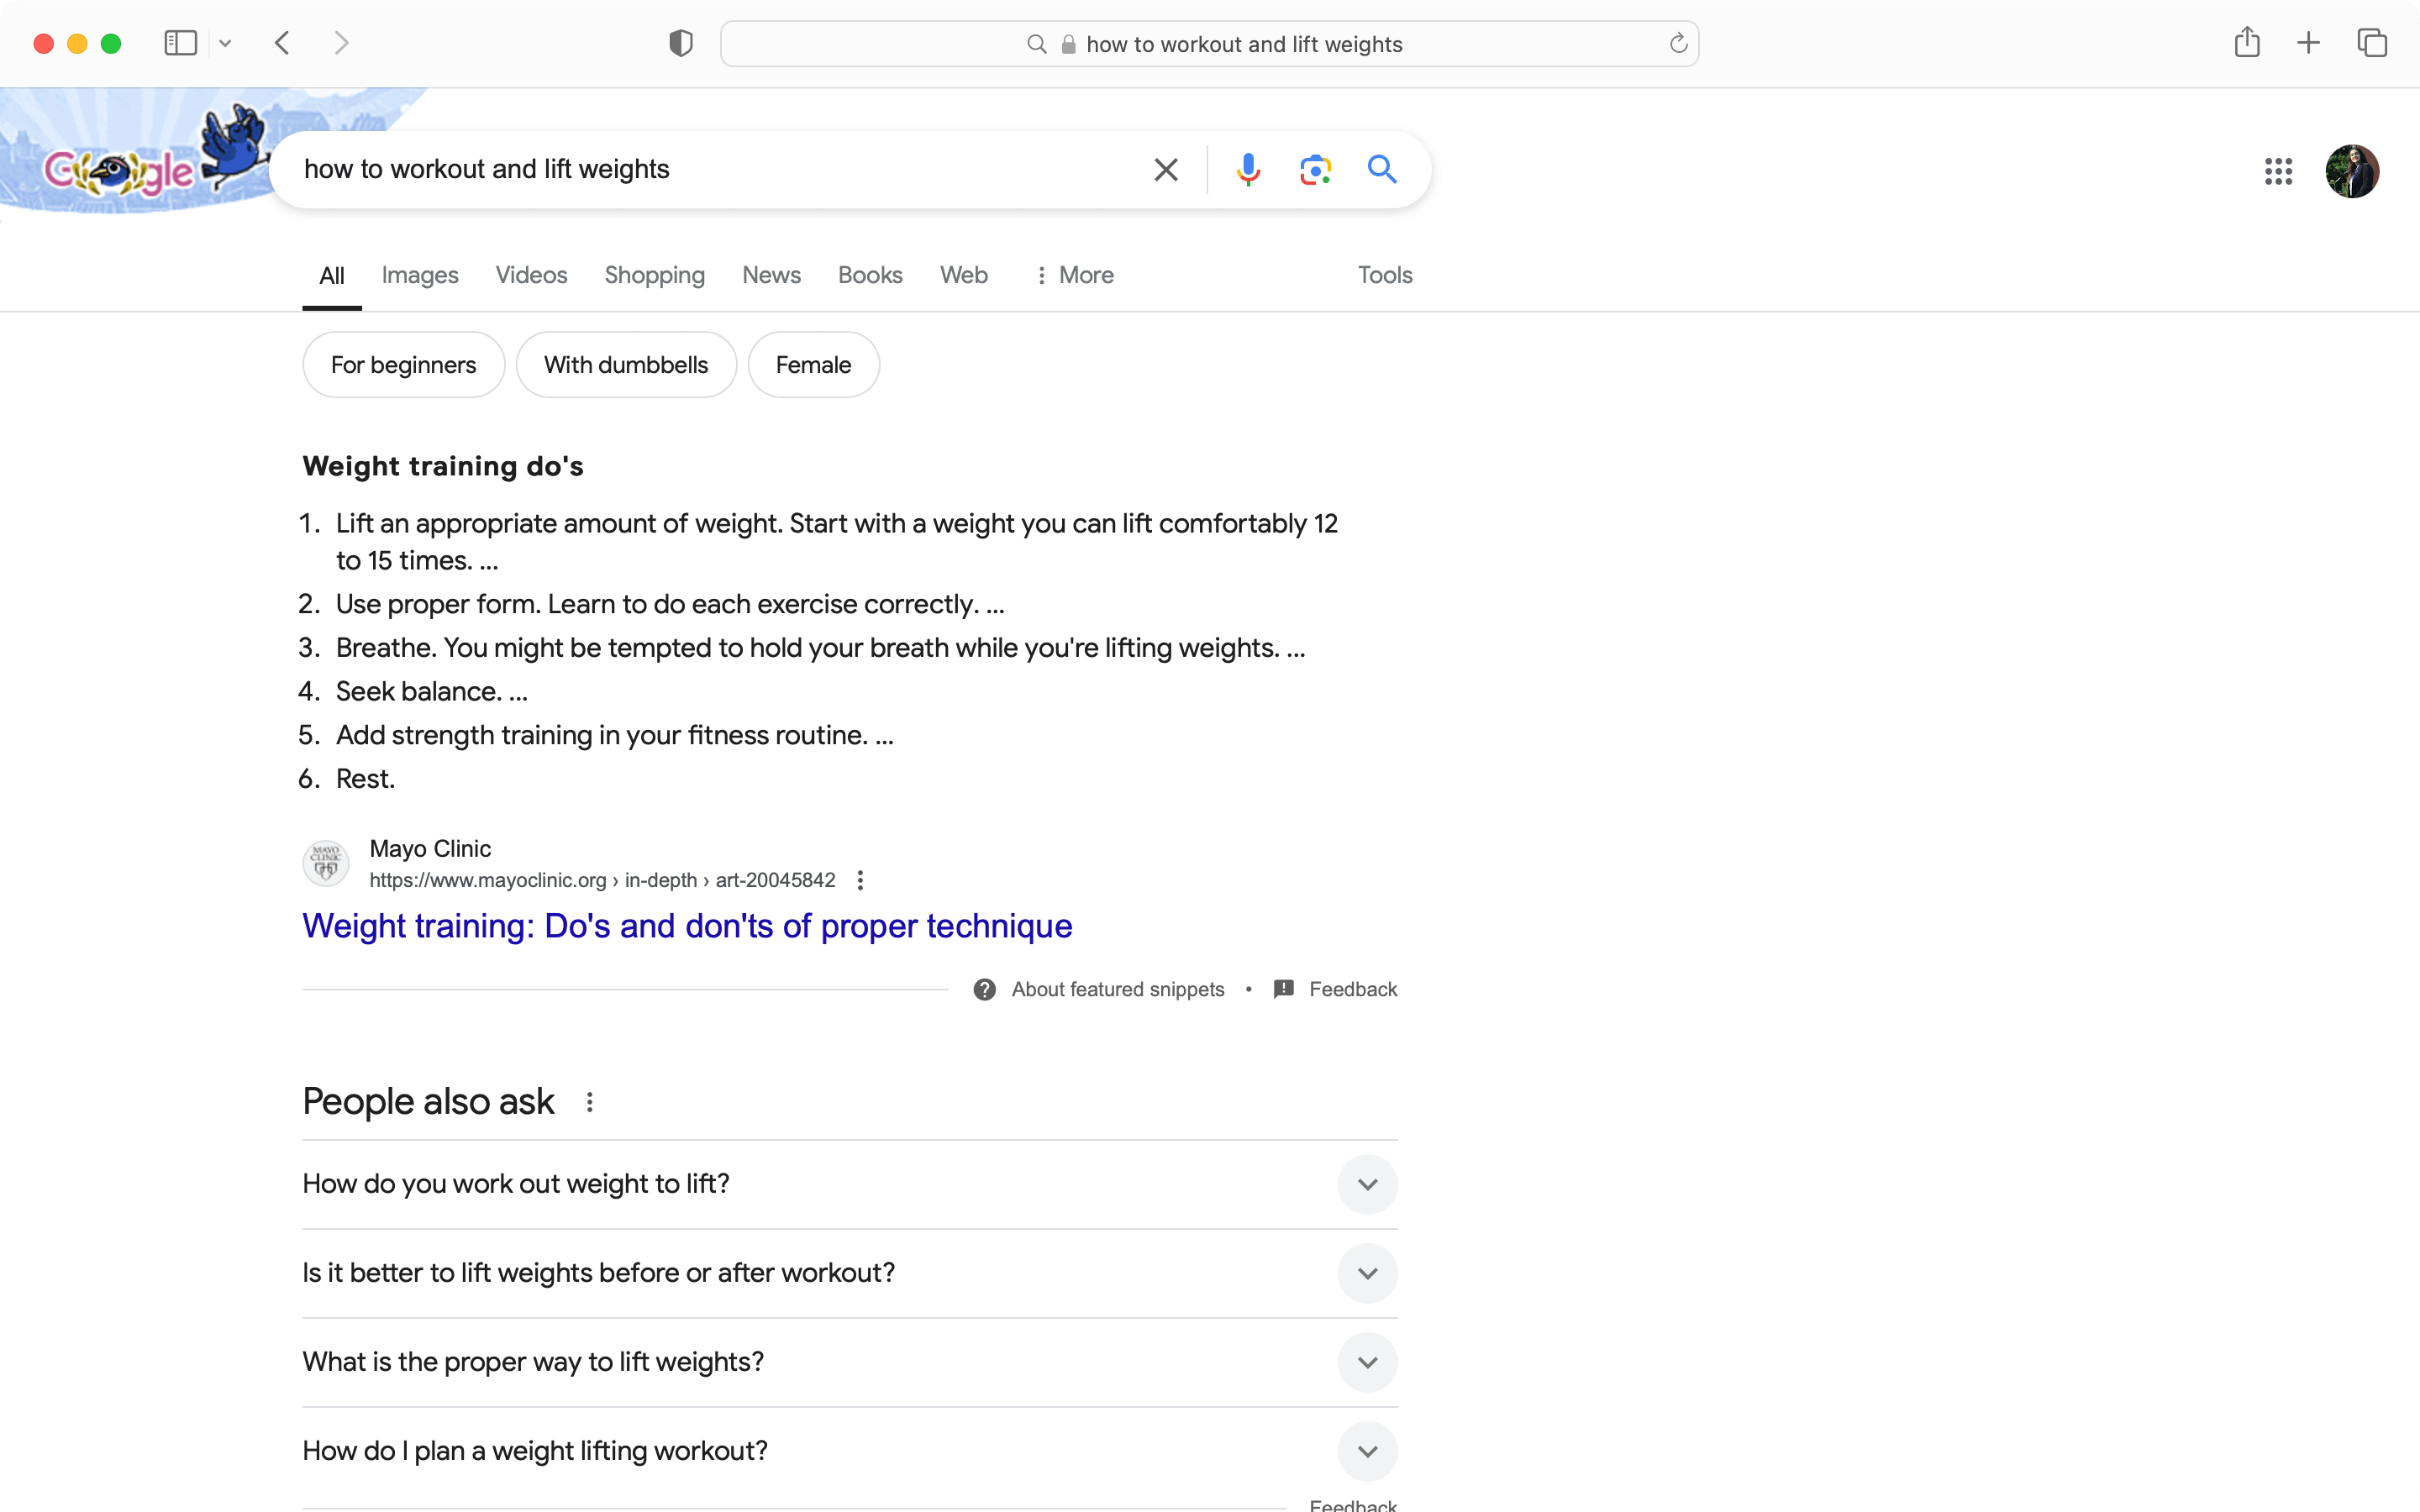Click the blue magnifier search icon
This screenshot has width=2420, height=1512.
[1382, 169]
